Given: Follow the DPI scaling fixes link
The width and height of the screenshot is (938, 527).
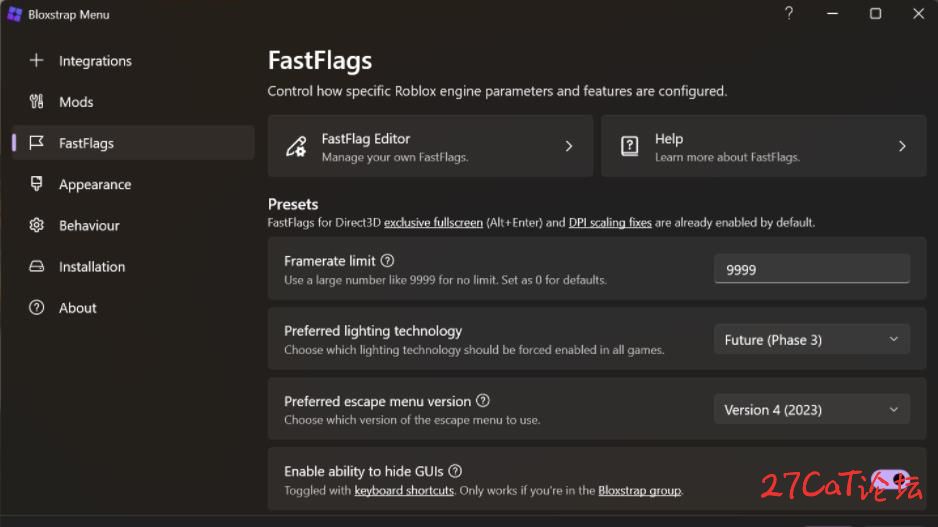Looking at the screenshot, I should coord(610,223).
